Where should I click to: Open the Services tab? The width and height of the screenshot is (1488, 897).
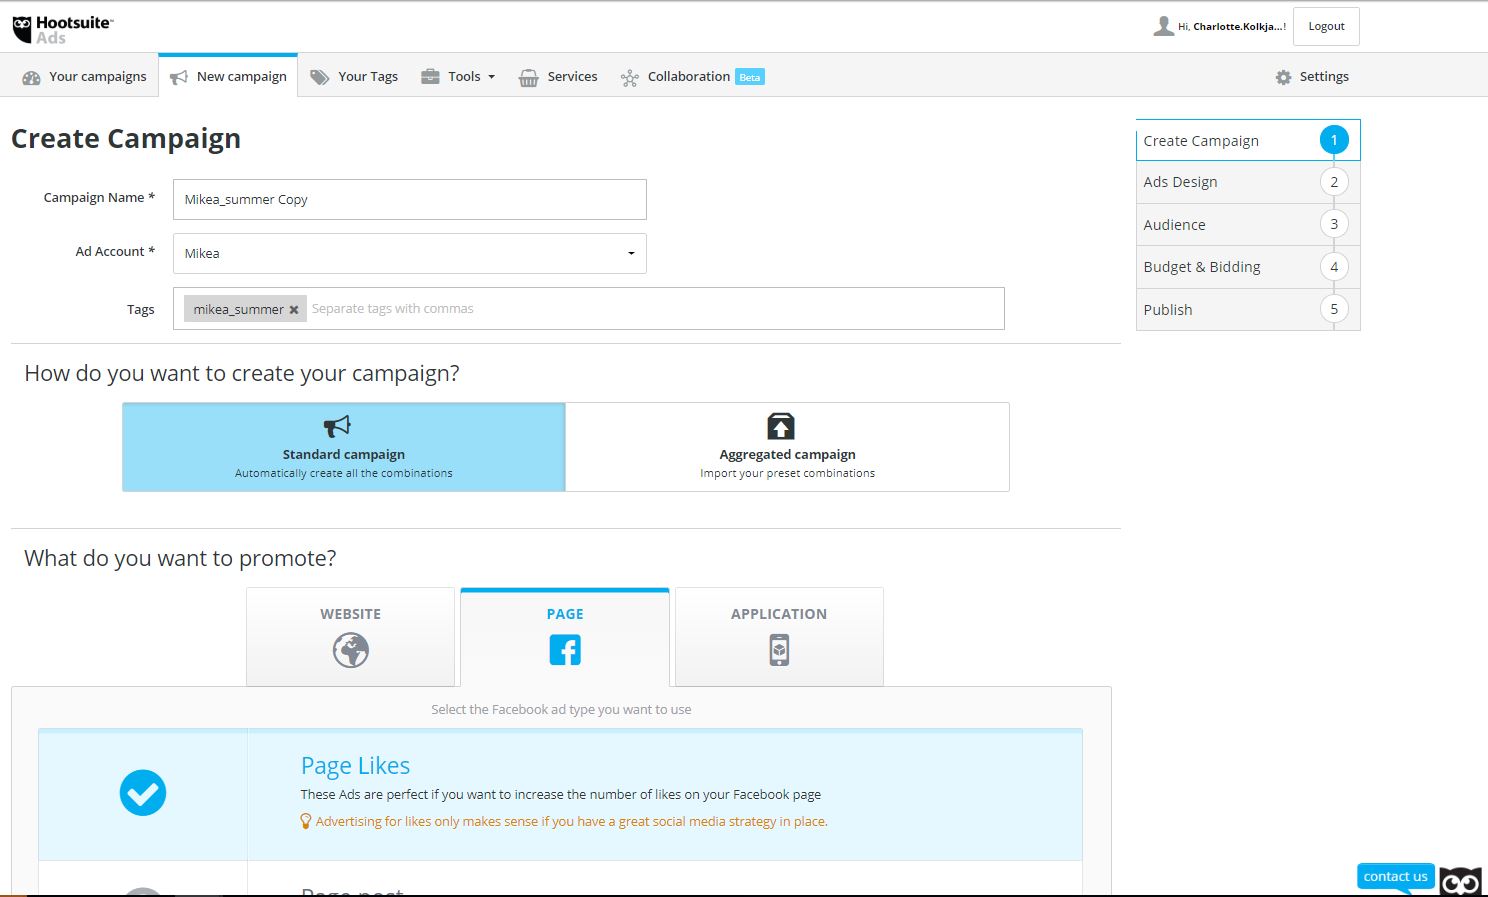coord(558,77)
